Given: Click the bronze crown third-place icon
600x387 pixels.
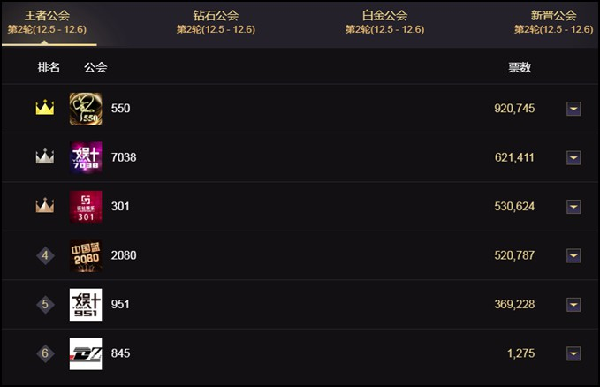Looking at the screenshot, I should tap(45, 205).
